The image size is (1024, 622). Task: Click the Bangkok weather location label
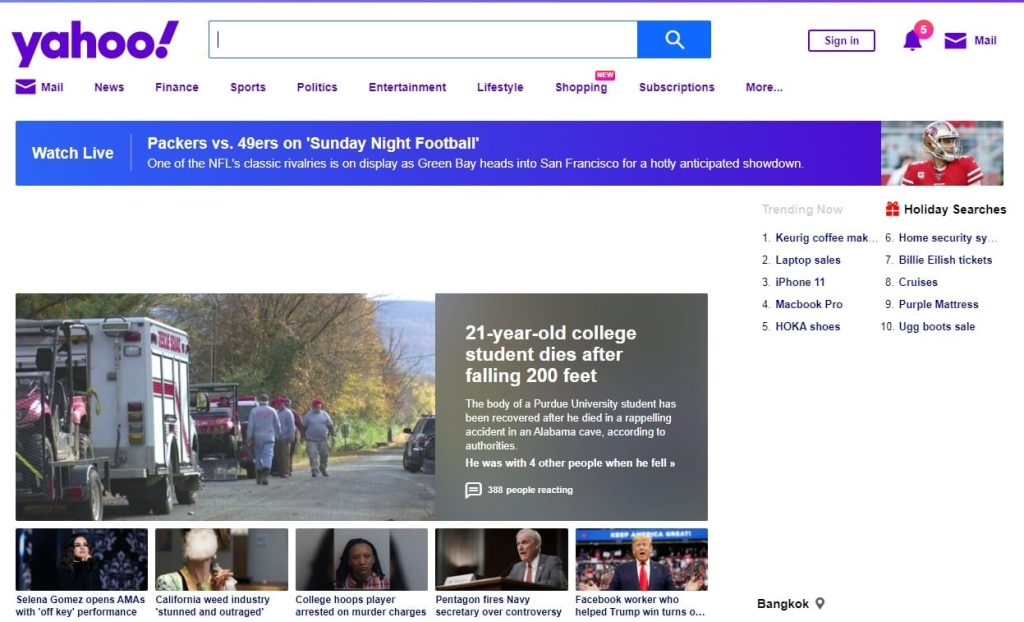tap(782, 604)
